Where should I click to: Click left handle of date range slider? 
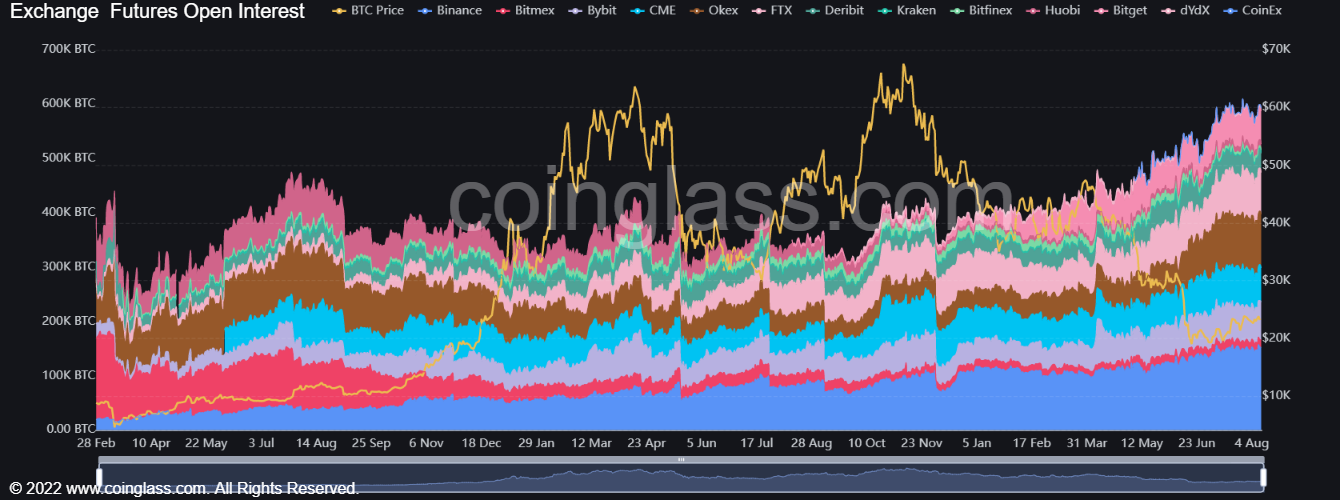(x=98, y=477)
